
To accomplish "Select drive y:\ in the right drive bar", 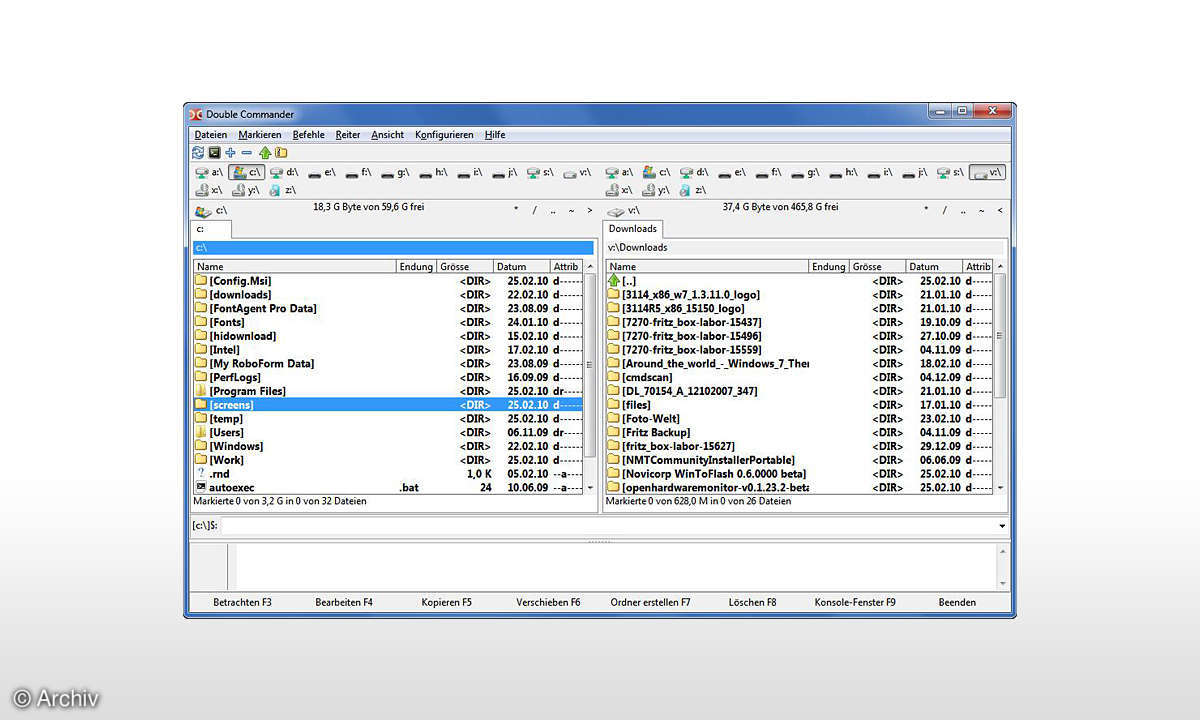I will click(x=658, y=190).
